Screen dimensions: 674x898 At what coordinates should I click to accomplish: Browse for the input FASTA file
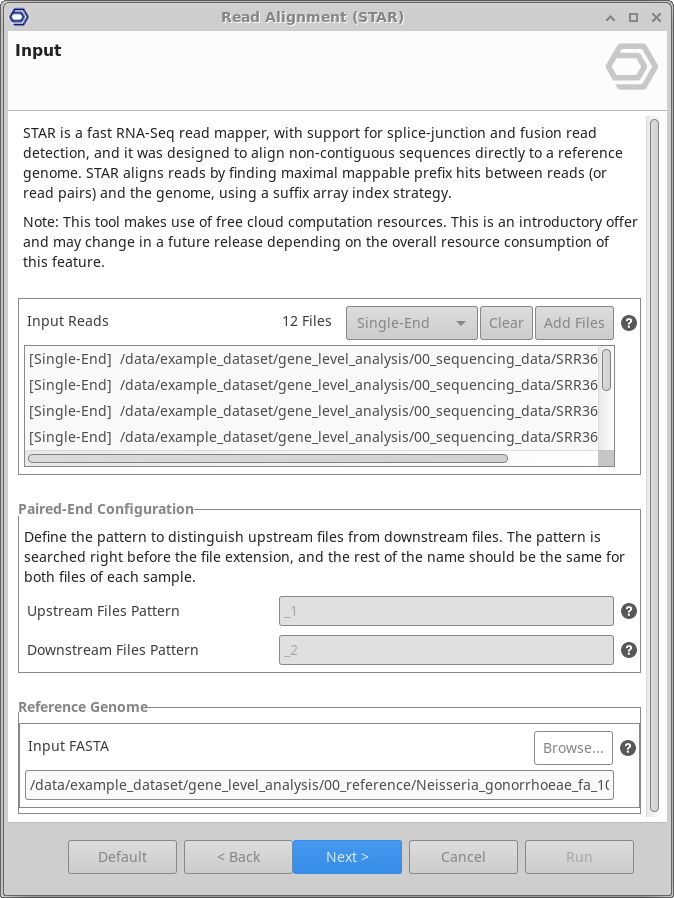573,747
